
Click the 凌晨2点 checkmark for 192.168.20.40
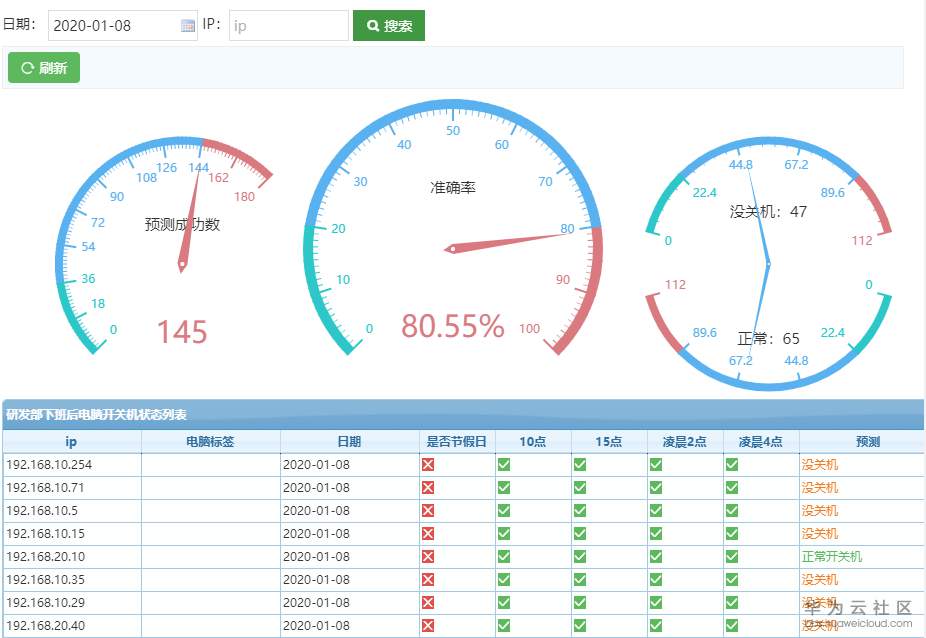coord(656,626)
